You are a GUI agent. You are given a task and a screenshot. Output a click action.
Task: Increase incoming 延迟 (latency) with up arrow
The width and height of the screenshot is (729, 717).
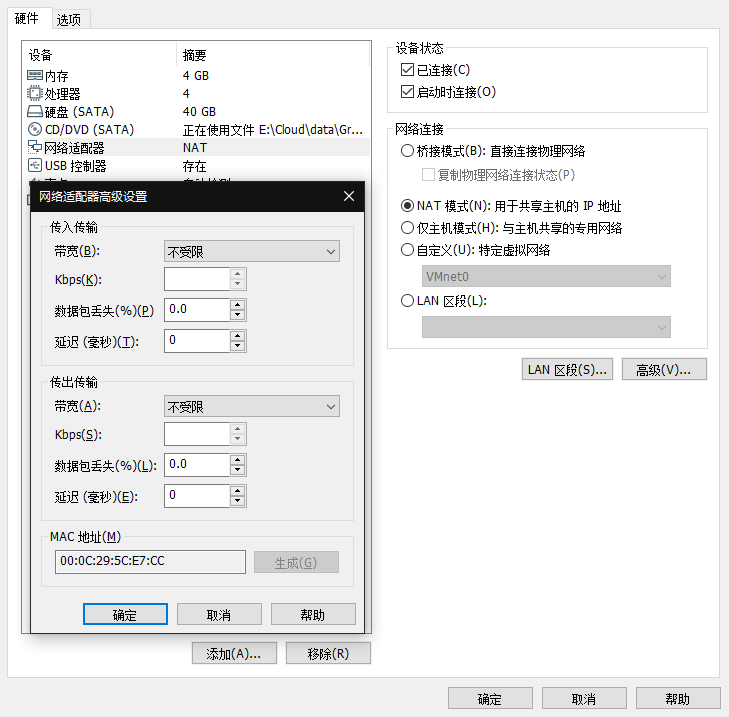237,335
